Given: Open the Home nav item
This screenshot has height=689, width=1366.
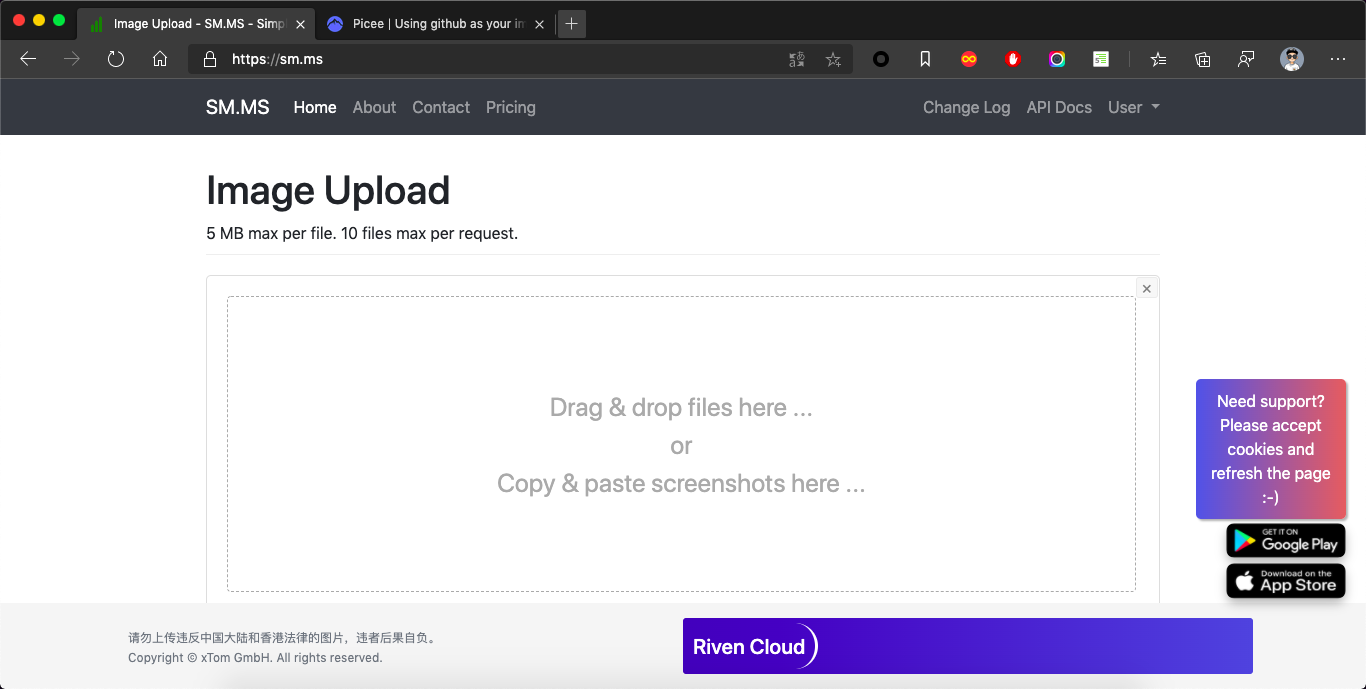Looking at the screenshot, I should [x=315, y=107].
